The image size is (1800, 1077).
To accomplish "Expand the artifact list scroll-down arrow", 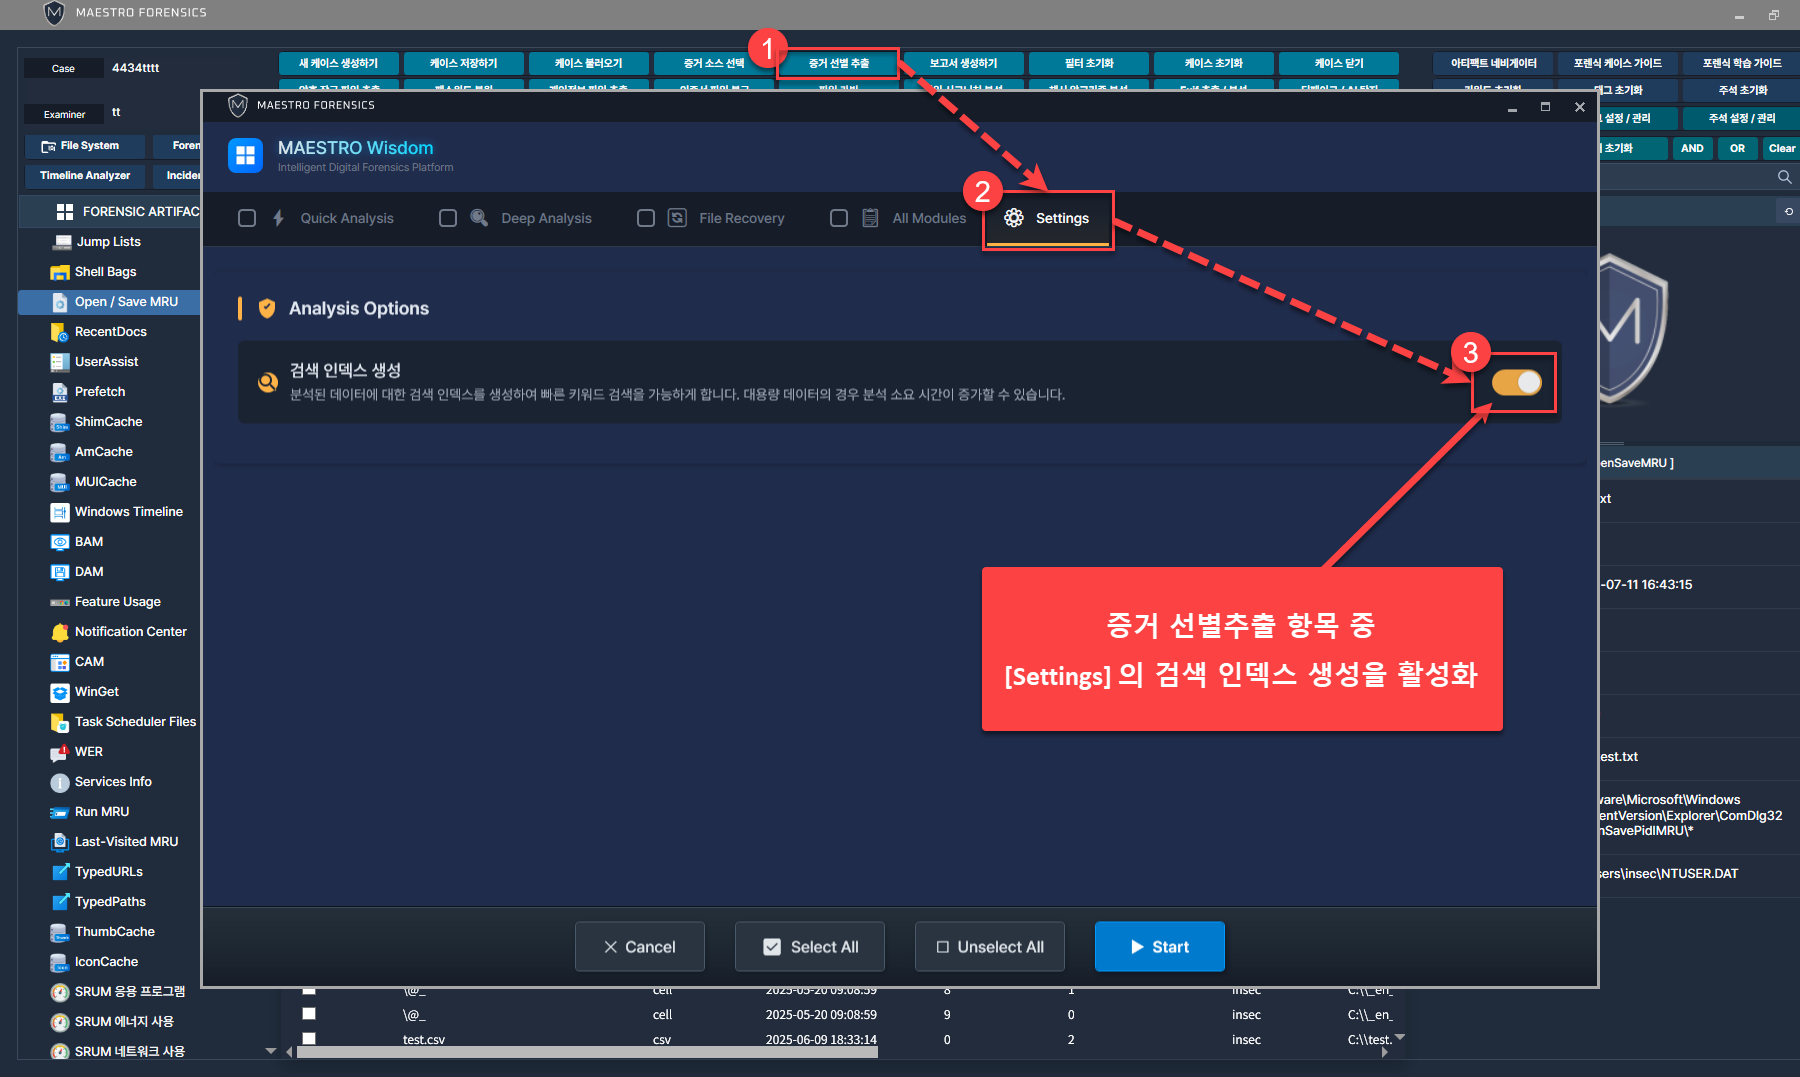I will click(x=270, y=1051).
